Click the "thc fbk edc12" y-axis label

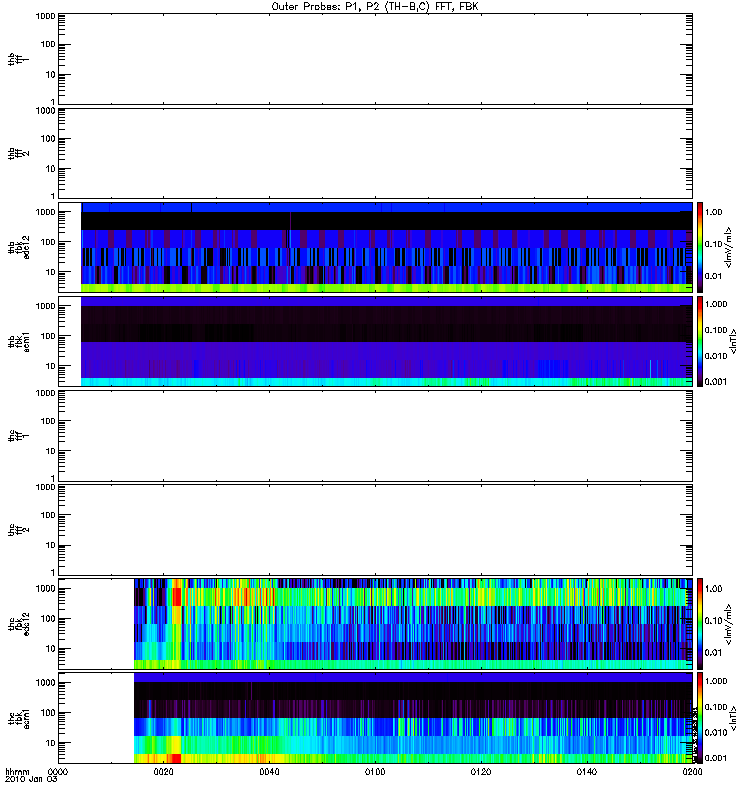tap(19, 624)
